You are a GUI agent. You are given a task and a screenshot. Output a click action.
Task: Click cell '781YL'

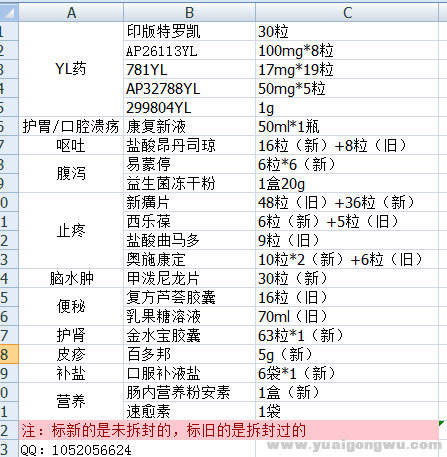189,69
